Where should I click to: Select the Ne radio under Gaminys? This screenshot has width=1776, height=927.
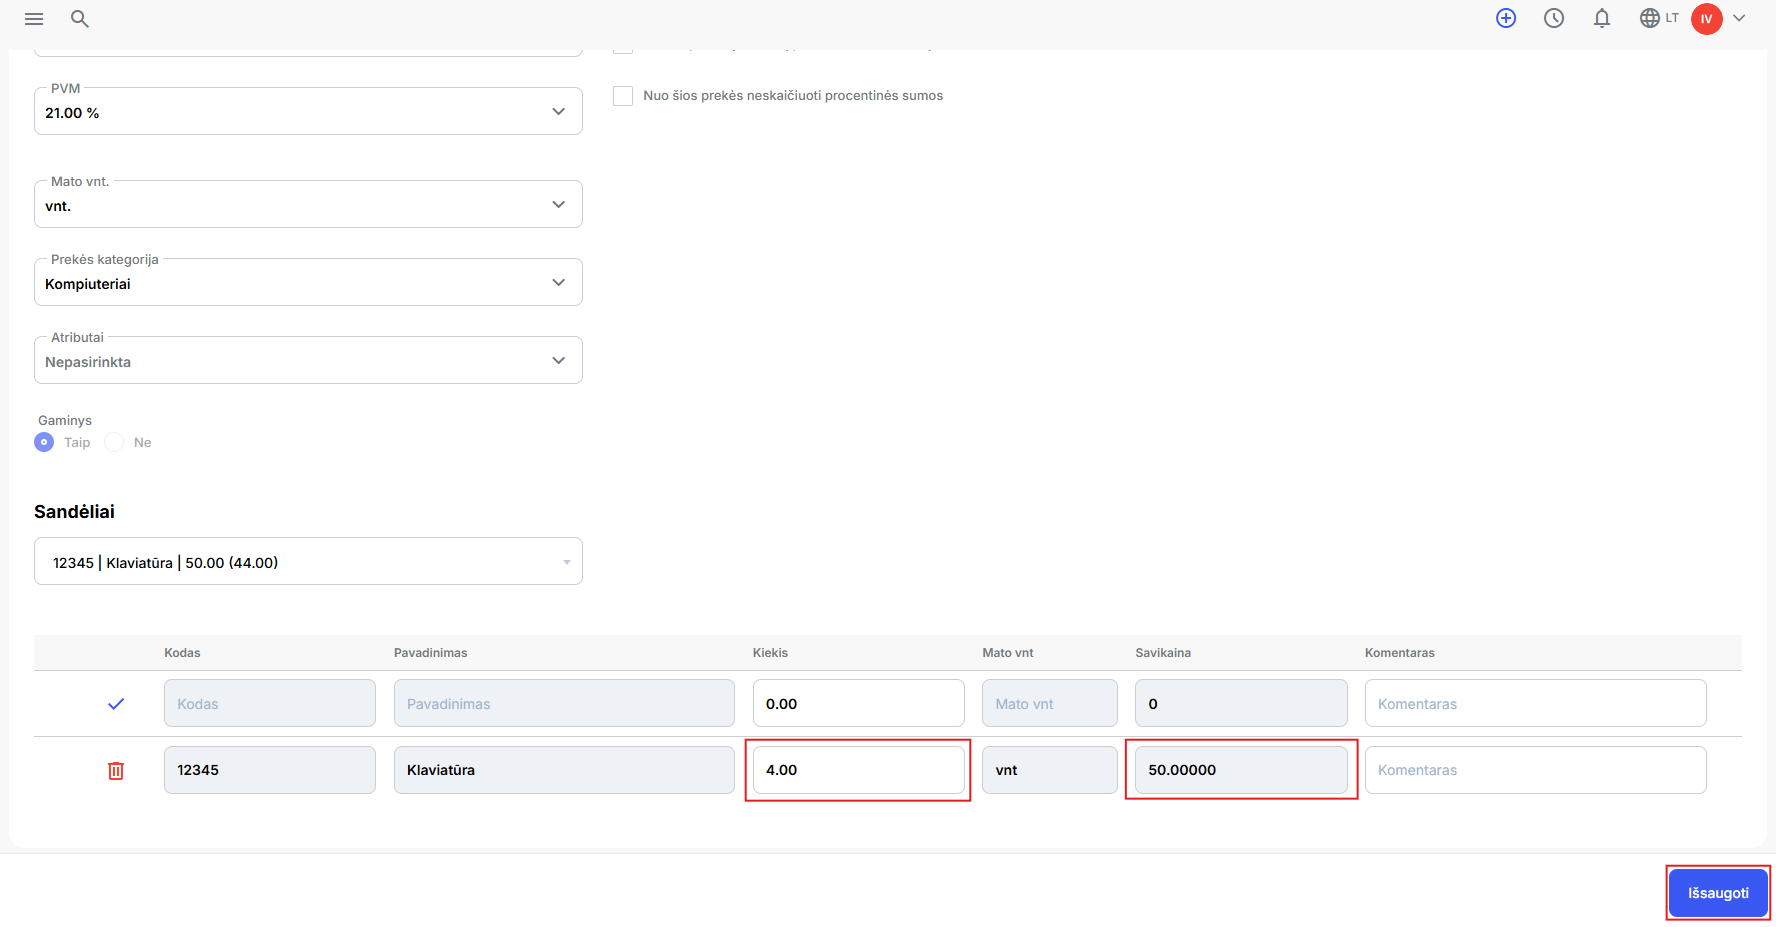(x=114, y=442)
